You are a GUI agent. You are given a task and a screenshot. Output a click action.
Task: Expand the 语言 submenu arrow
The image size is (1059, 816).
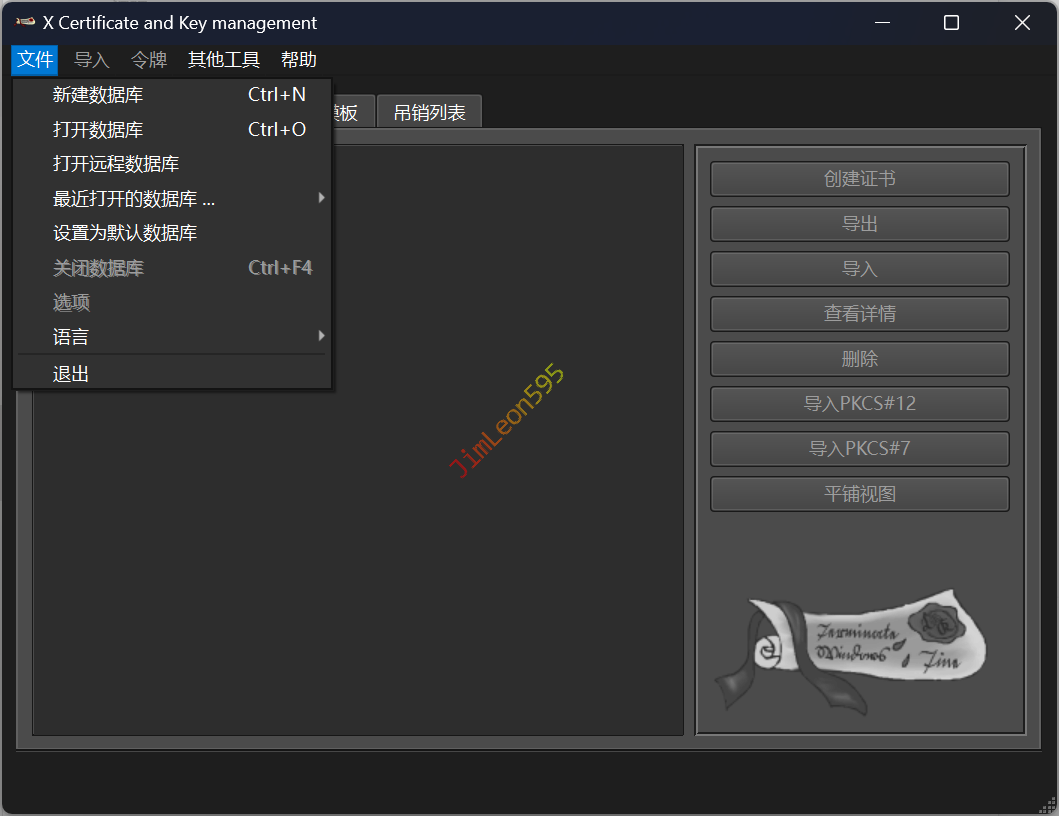[321, 336]
